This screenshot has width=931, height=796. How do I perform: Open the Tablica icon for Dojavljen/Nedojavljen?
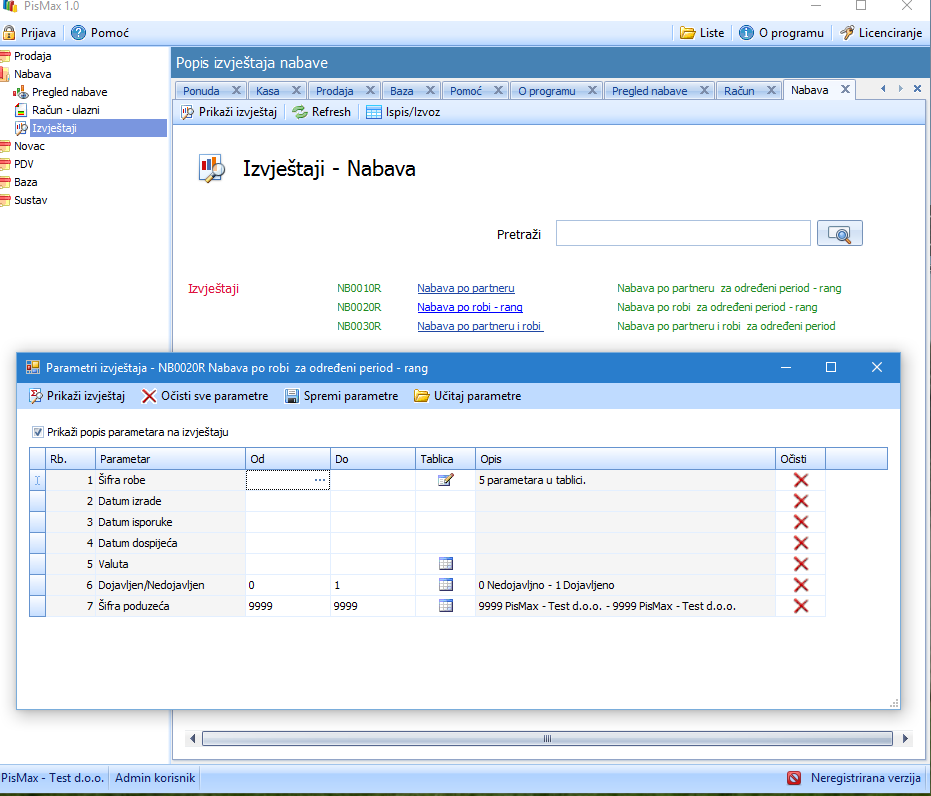pos(445,585)
